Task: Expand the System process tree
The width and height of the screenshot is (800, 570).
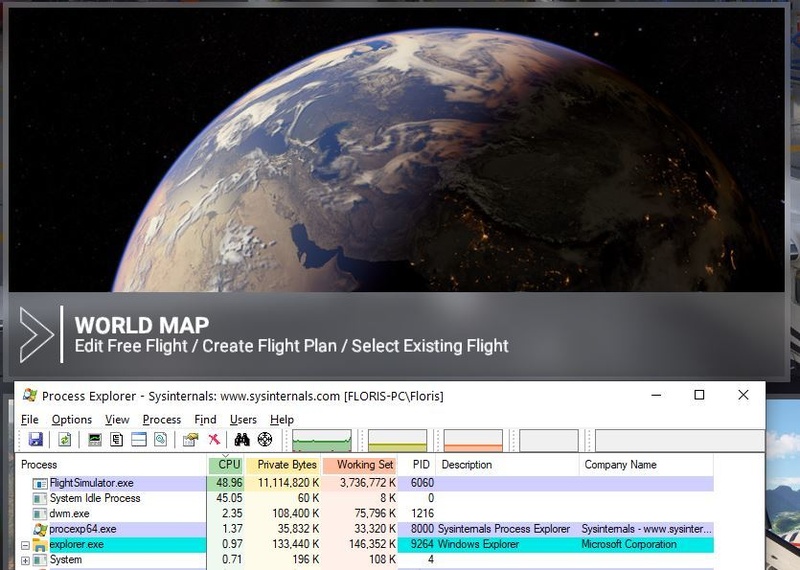Action: pyautogui.click(x=25, y=560)
